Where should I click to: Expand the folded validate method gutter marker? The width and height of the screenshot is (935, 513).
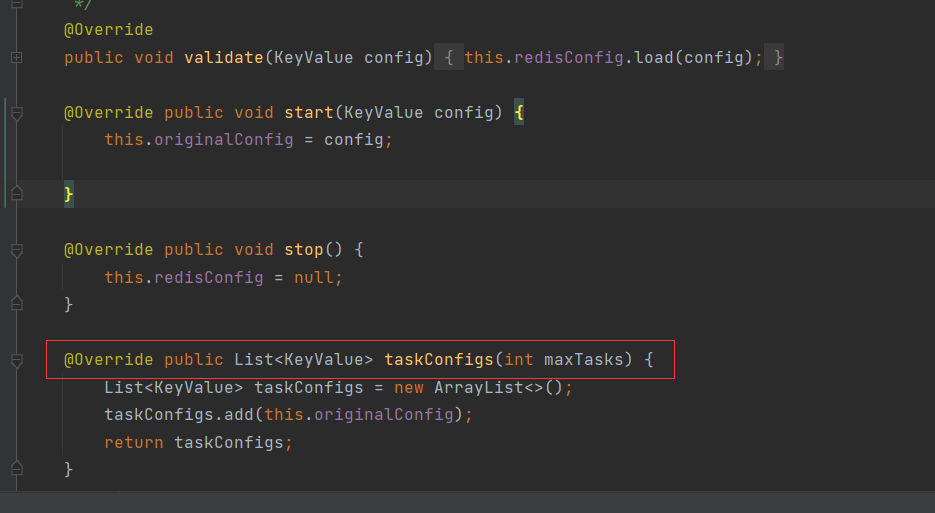coord(17,58)
